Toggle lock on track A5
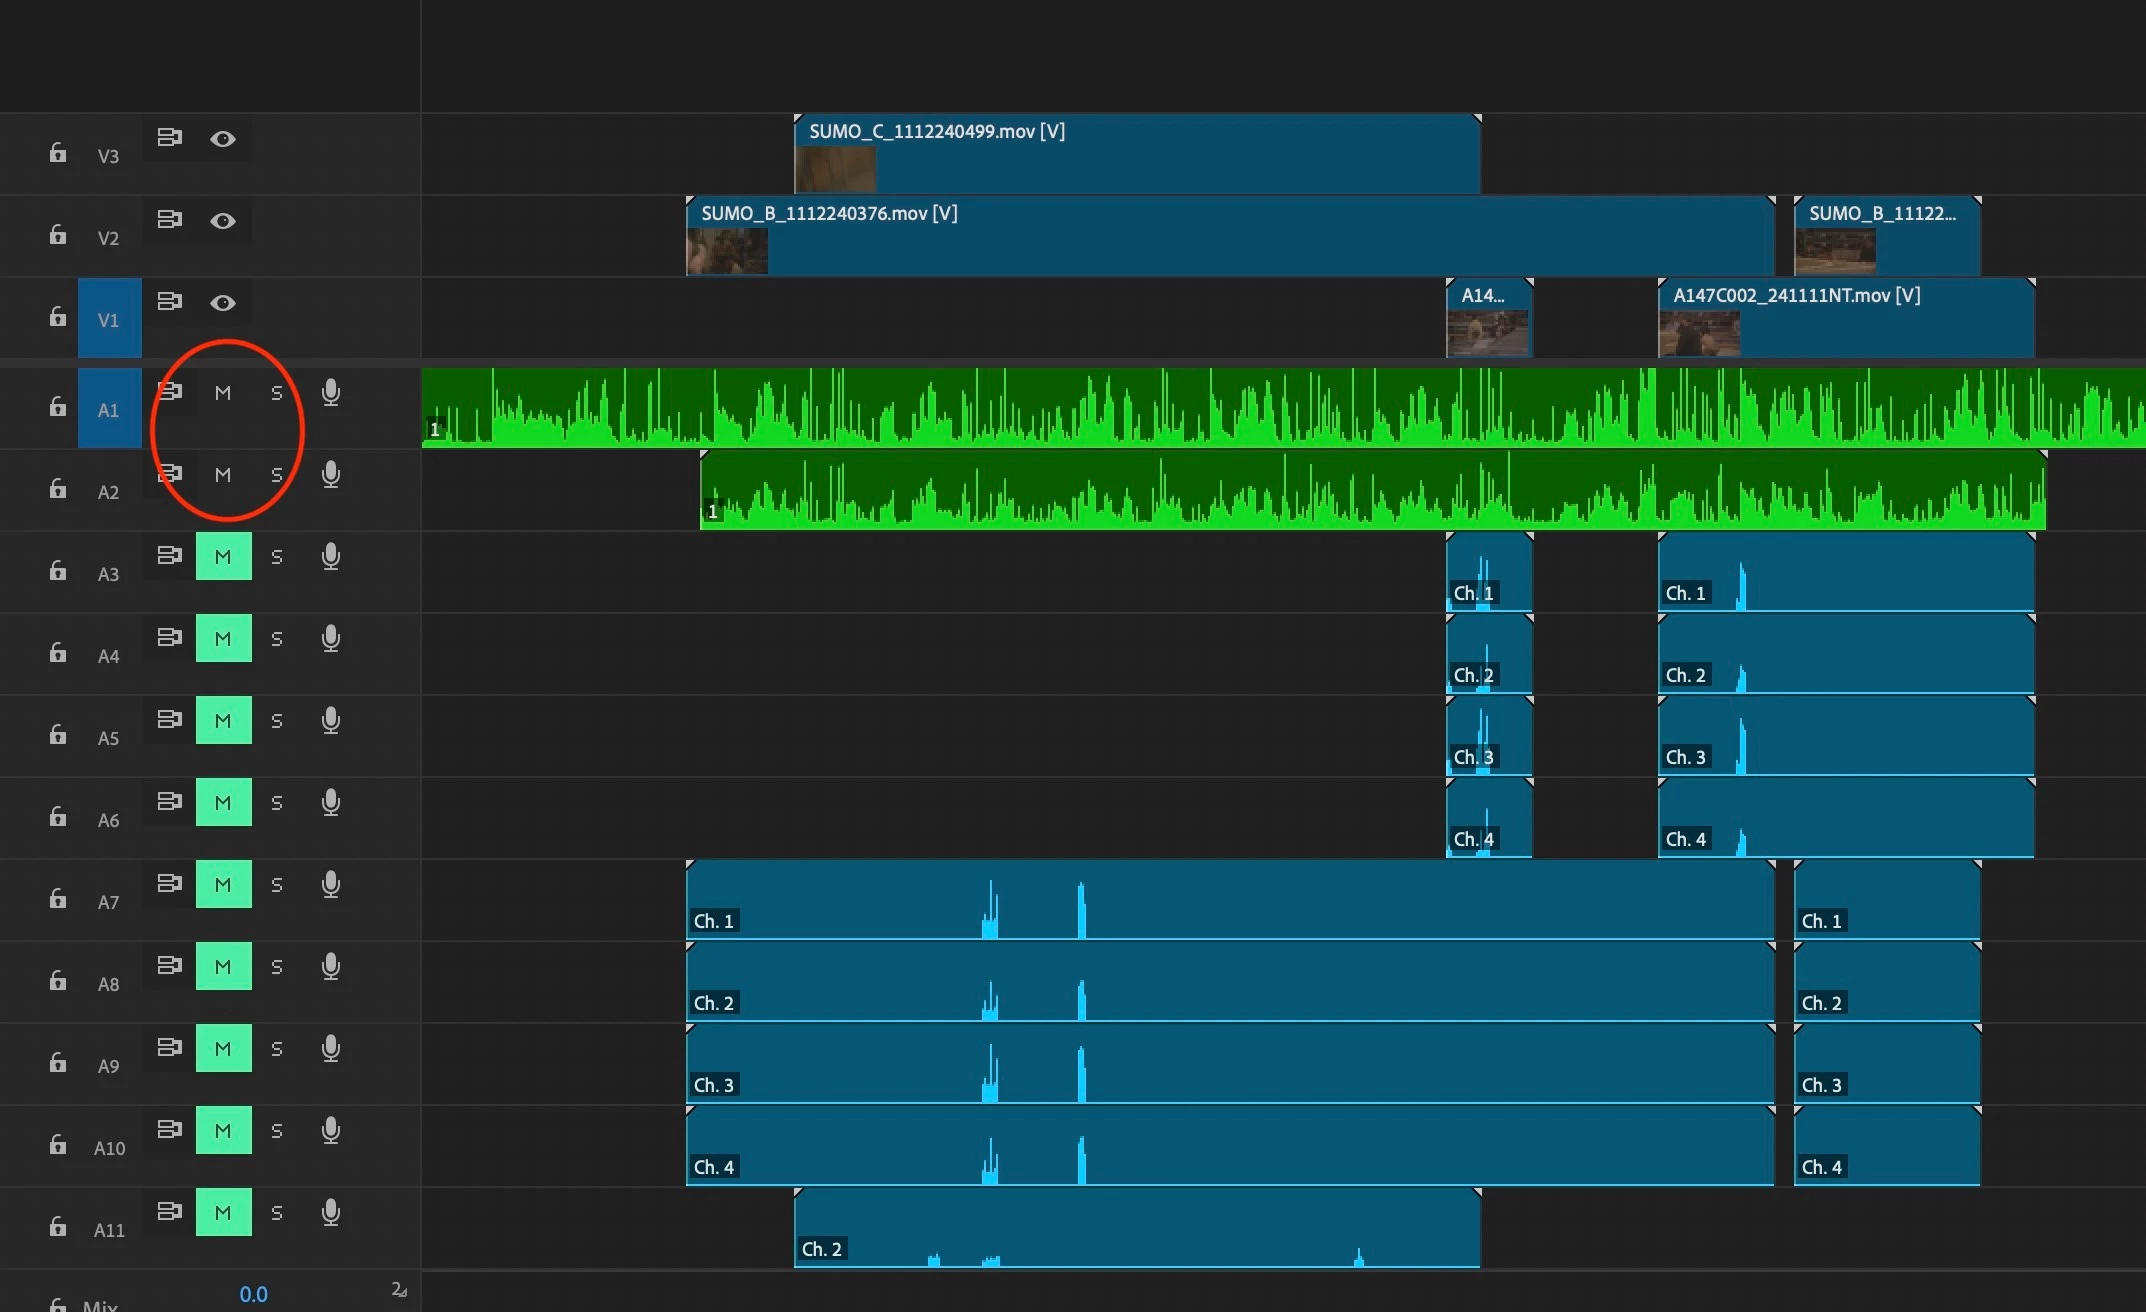This screenshot has width=2146, height=1312. click(58, 734)
